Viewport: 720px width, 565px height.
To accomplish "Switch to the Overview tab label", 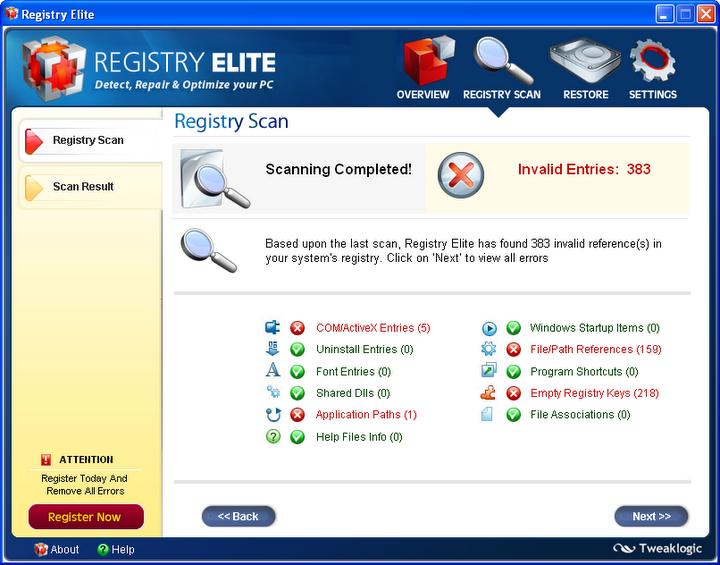I will (x=423, y=95).
